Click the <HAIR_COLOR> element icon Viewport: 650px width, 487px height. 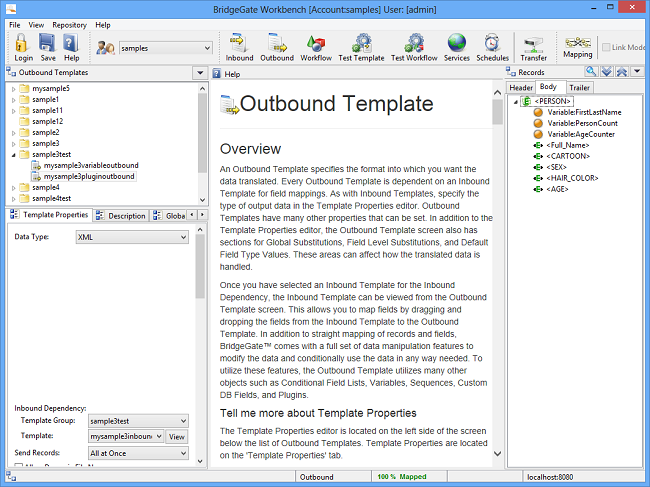tap(538, 178)
